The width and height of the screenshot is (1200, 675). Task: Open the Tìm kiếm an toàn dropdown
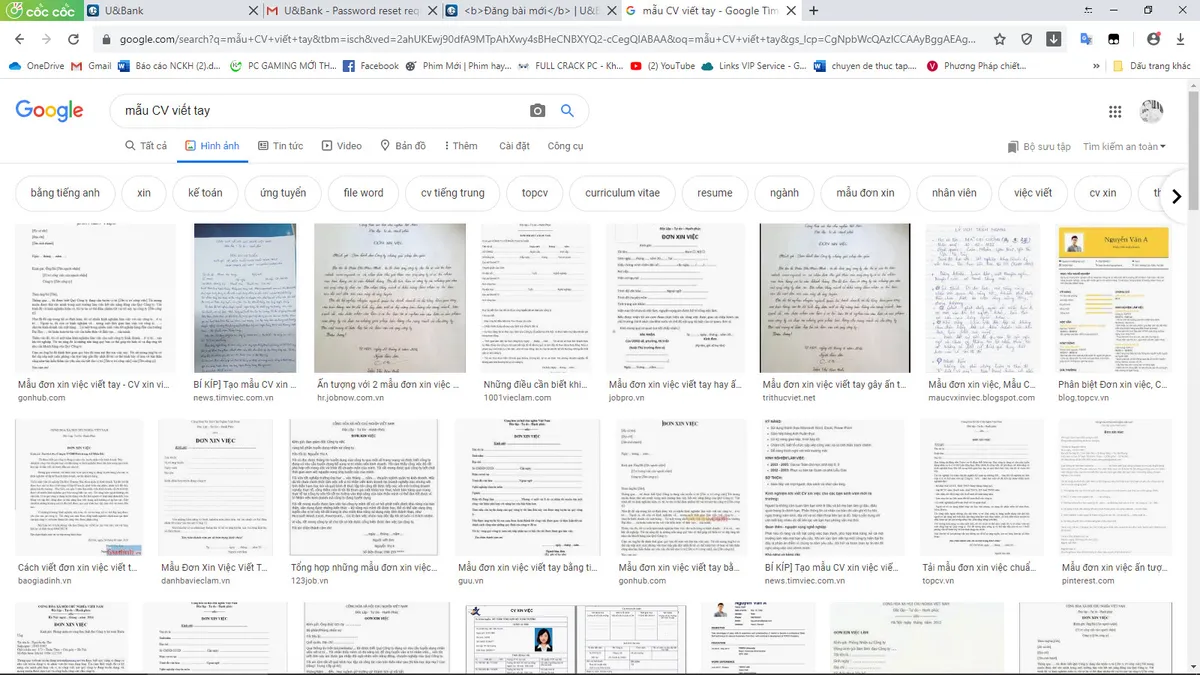pyautogui.click(x=1124, y=146)
